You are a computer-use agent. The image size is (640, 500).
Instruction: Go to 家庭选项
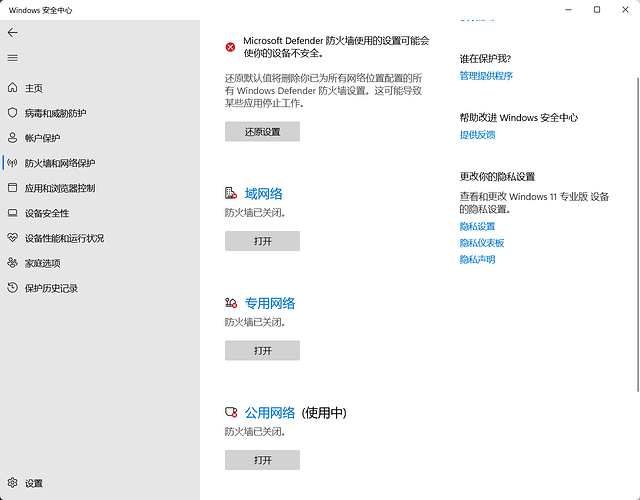click(x=42, y=263)
